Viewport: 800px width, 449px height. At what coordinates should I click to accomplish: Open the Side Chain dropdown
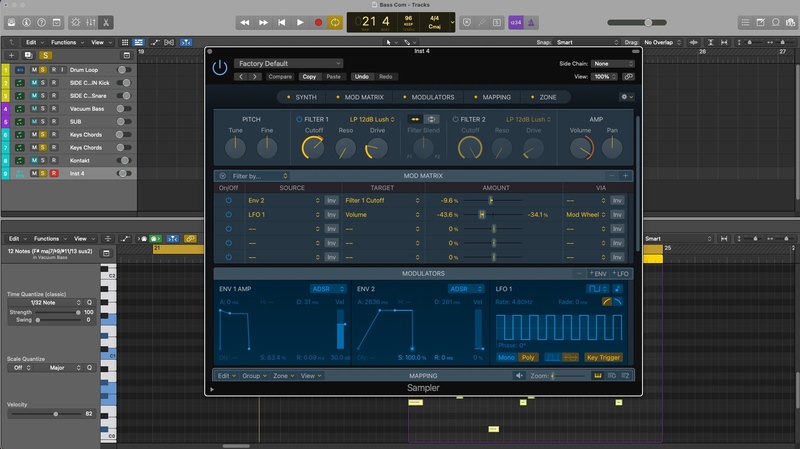pyautogui.click(x=613, y=63)
